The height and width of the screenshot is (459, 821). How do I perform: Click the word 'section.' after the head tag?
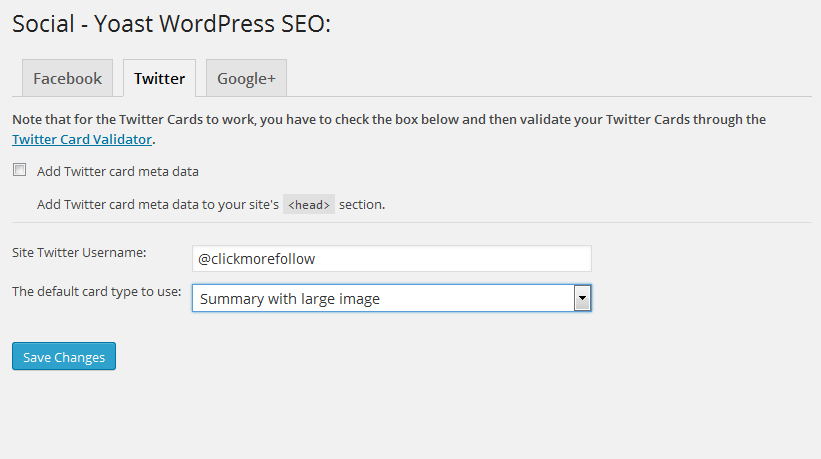(362, 204)
